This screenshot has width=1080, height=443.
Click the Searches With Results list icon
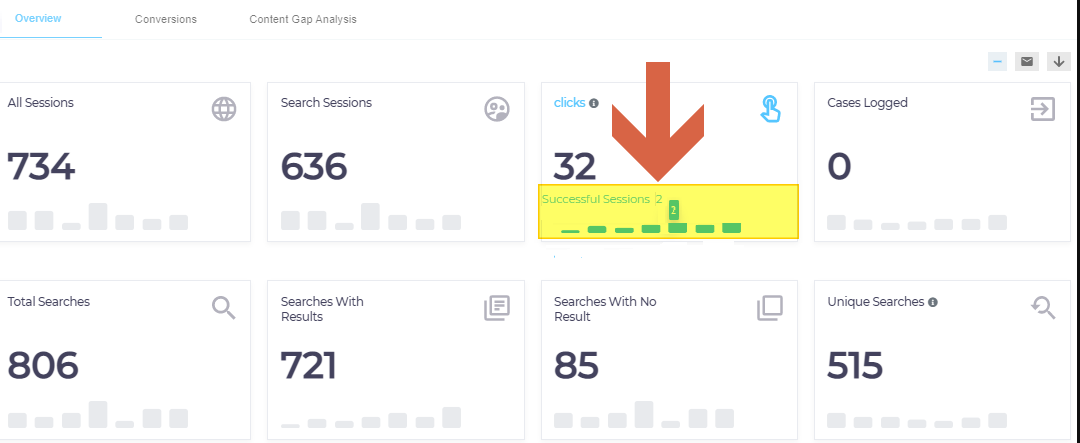click(497, 308)
